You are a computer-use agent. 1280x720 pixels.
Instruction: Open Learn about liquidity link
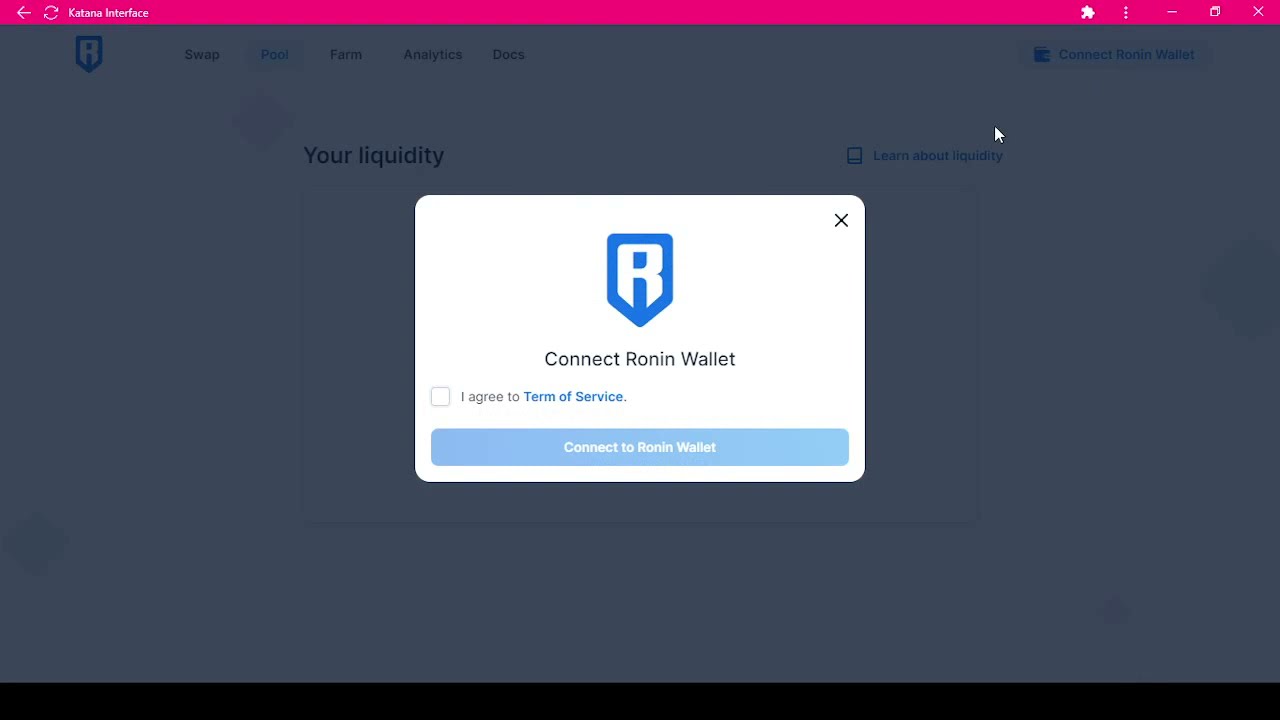click(938, 156)
